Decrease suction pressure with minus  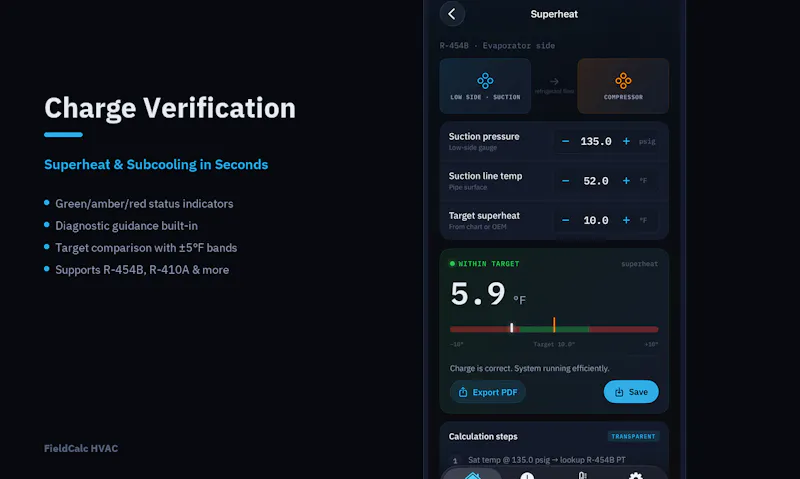pos(565,141)
